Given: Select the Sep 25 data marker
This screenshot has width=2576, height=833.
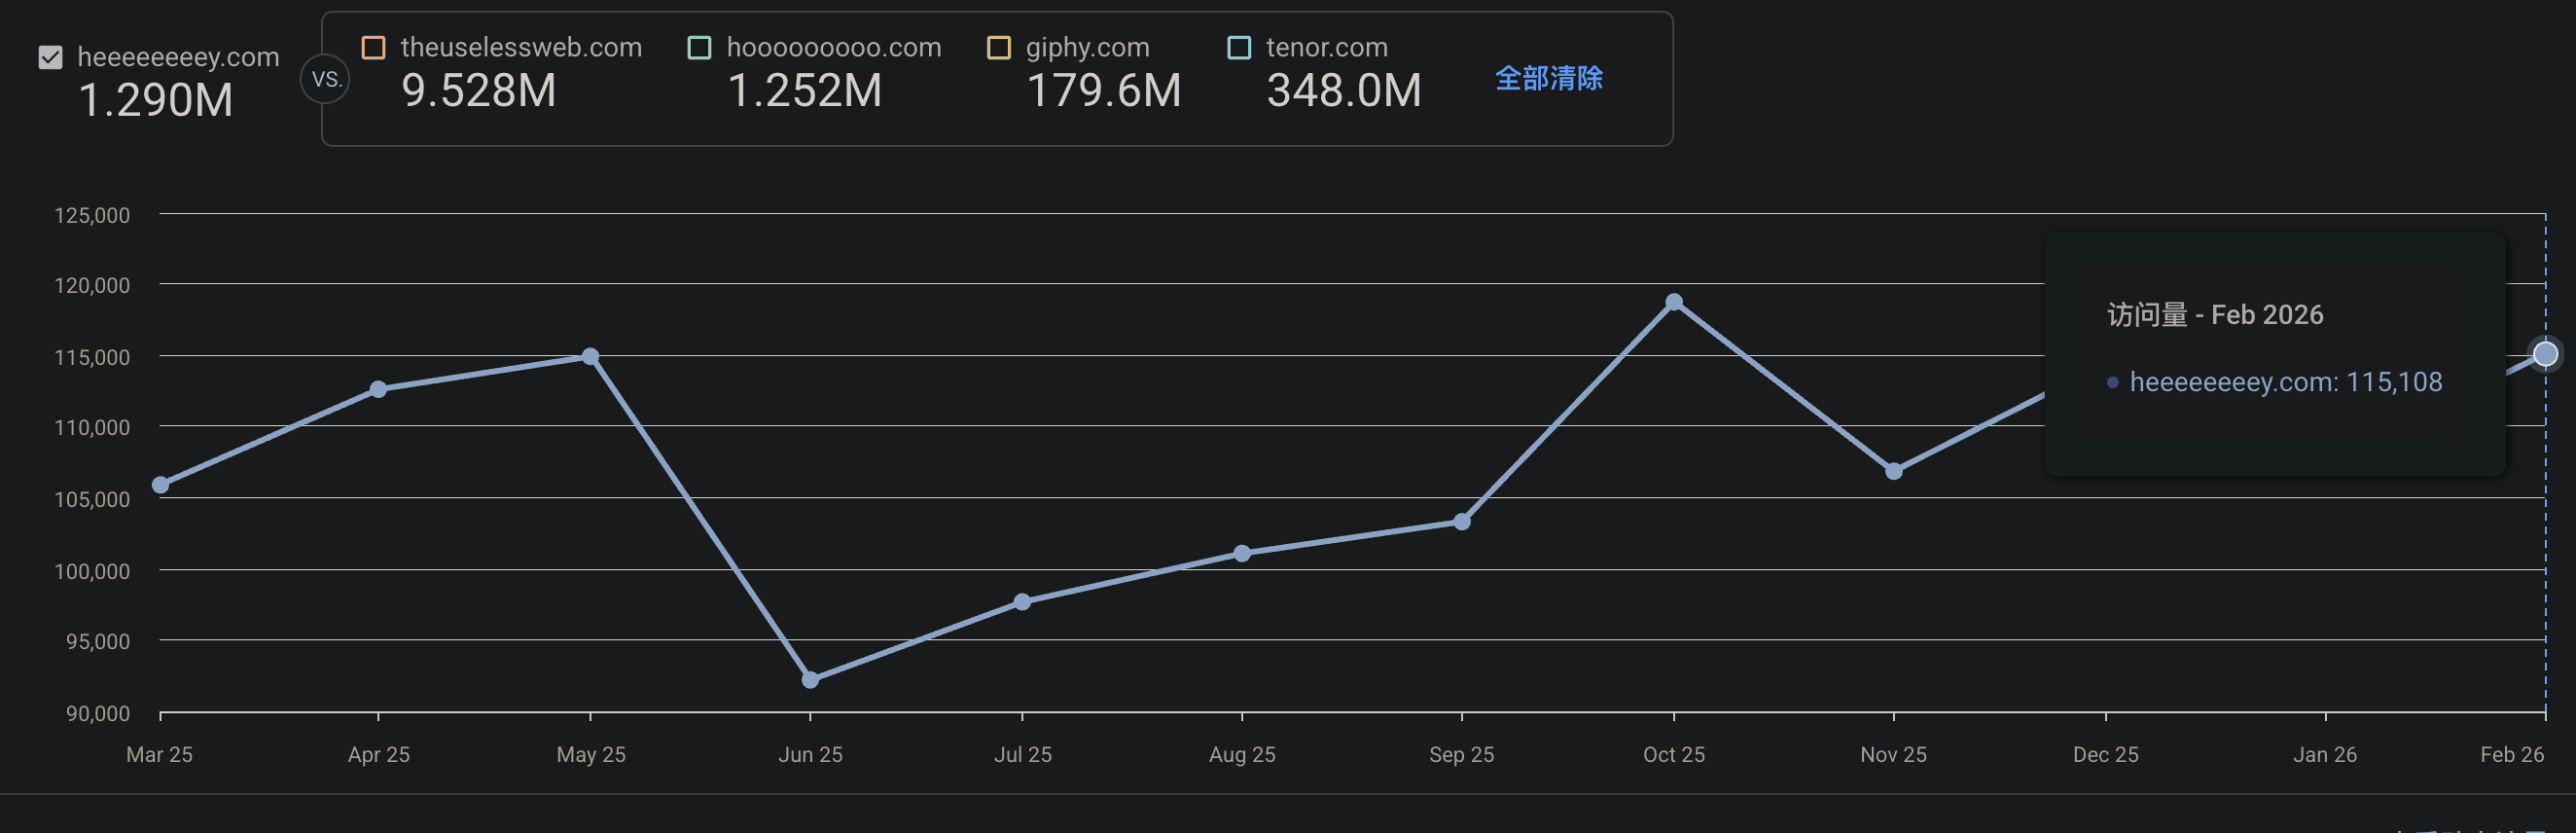Looking at the screenshot, I should 1461,521.
